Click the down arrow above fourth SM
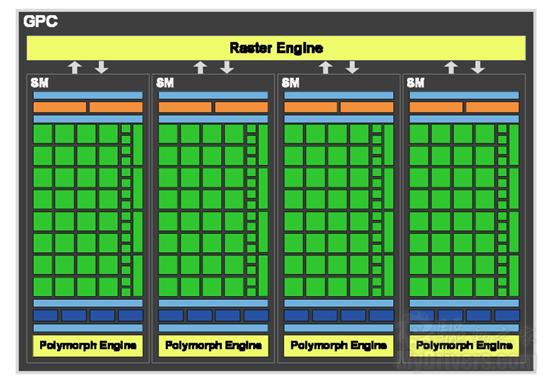Viewport: 550px width, 384px height. 478,67
